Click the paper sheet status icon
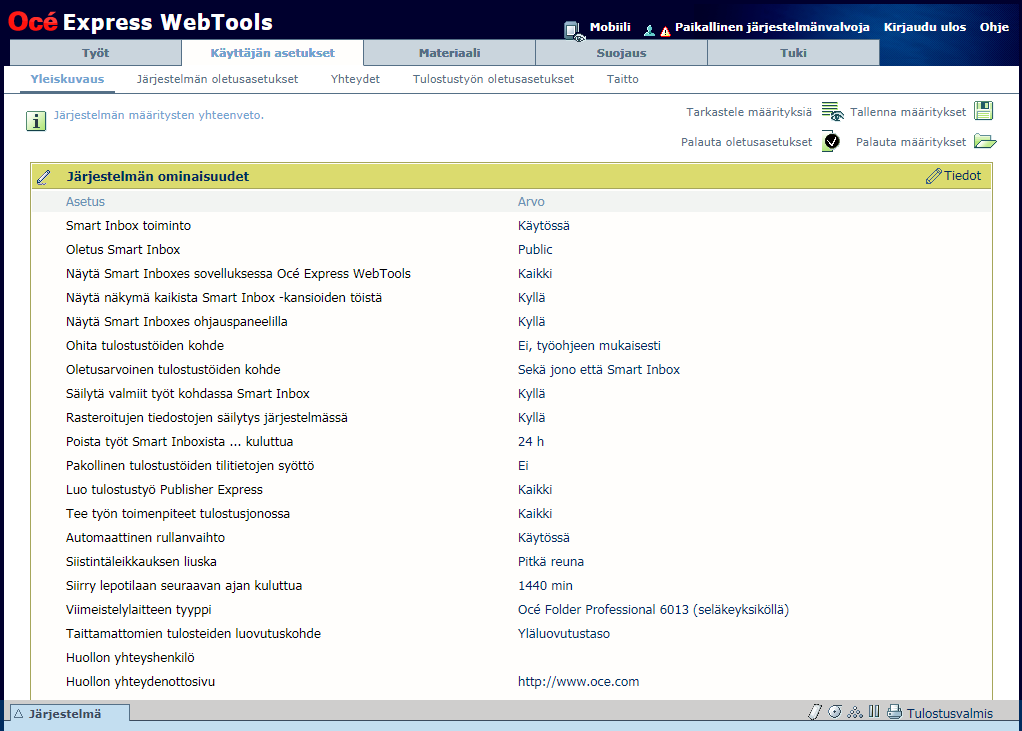This screenshot has height=731, width=1022. click(x=815, y=712)
